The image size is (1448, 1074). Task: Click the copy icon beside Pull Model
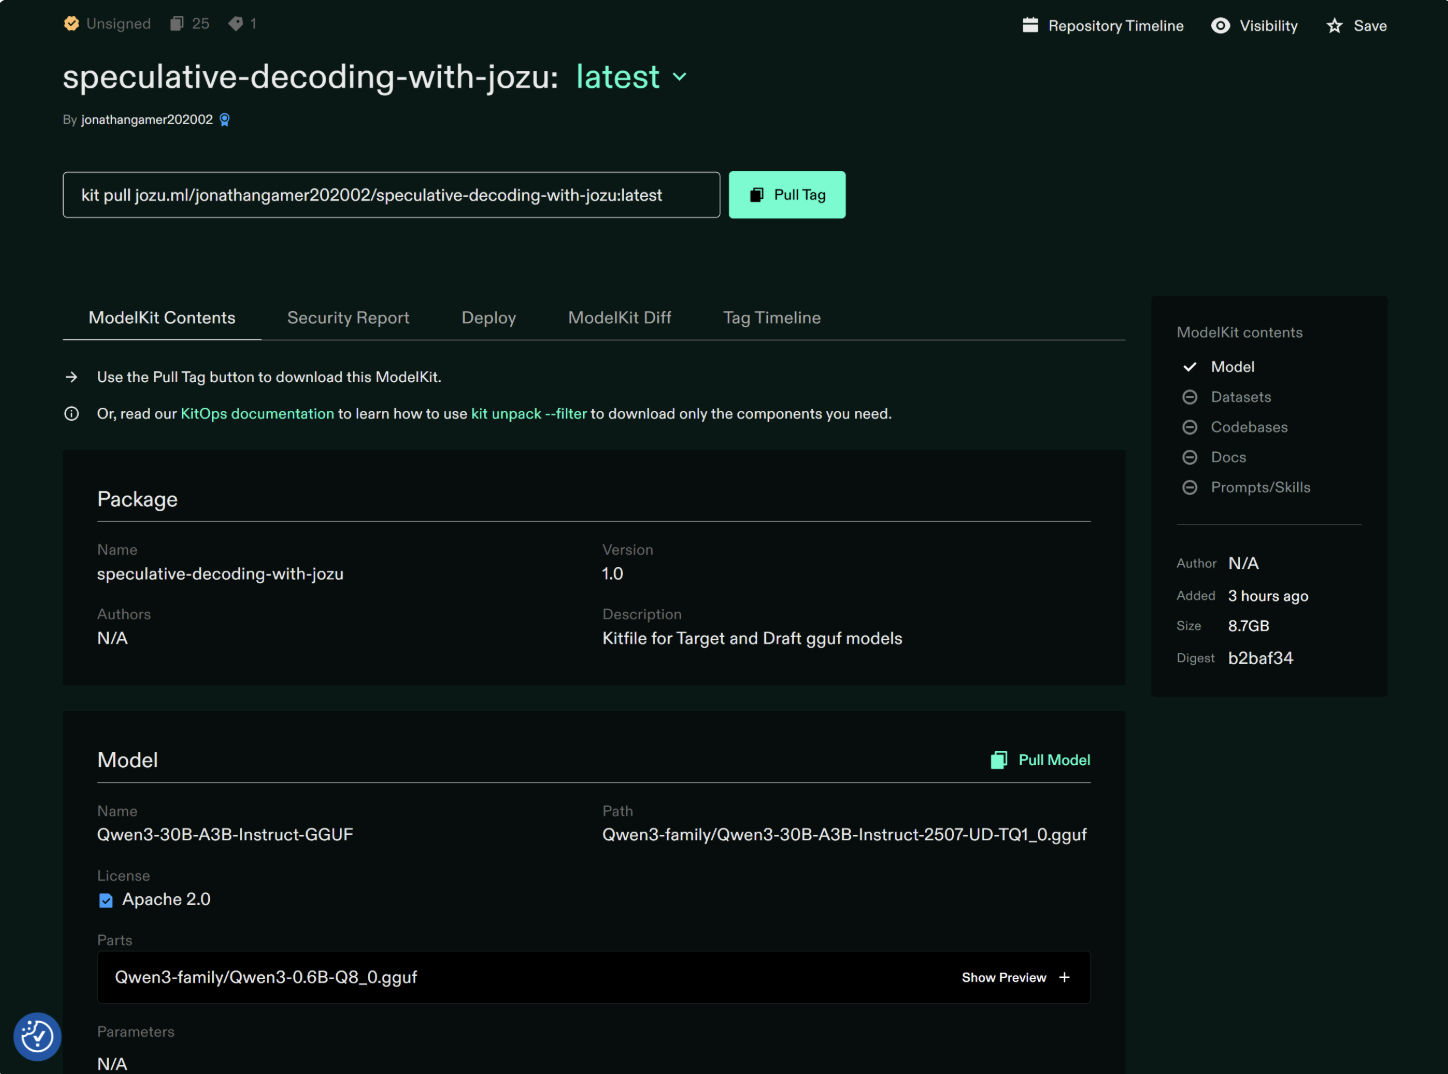(x=999, y=760)
